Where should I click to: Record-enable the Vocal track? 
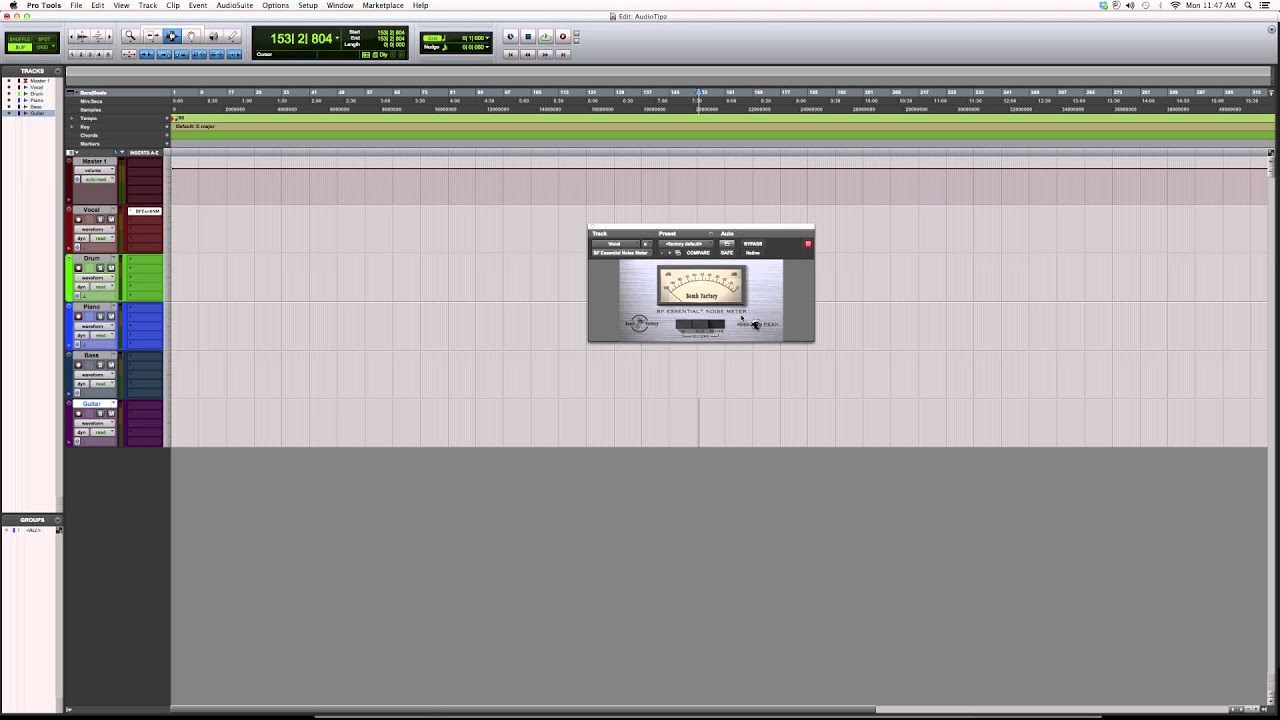click(x=78, y=219)
